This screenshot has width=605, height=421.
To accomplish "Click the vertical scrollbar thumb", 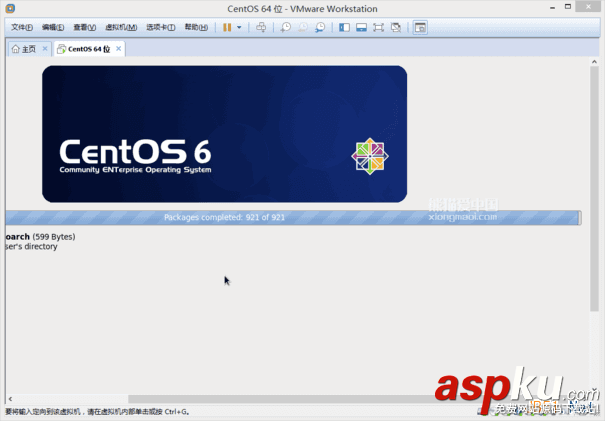I will click(594, 188).
